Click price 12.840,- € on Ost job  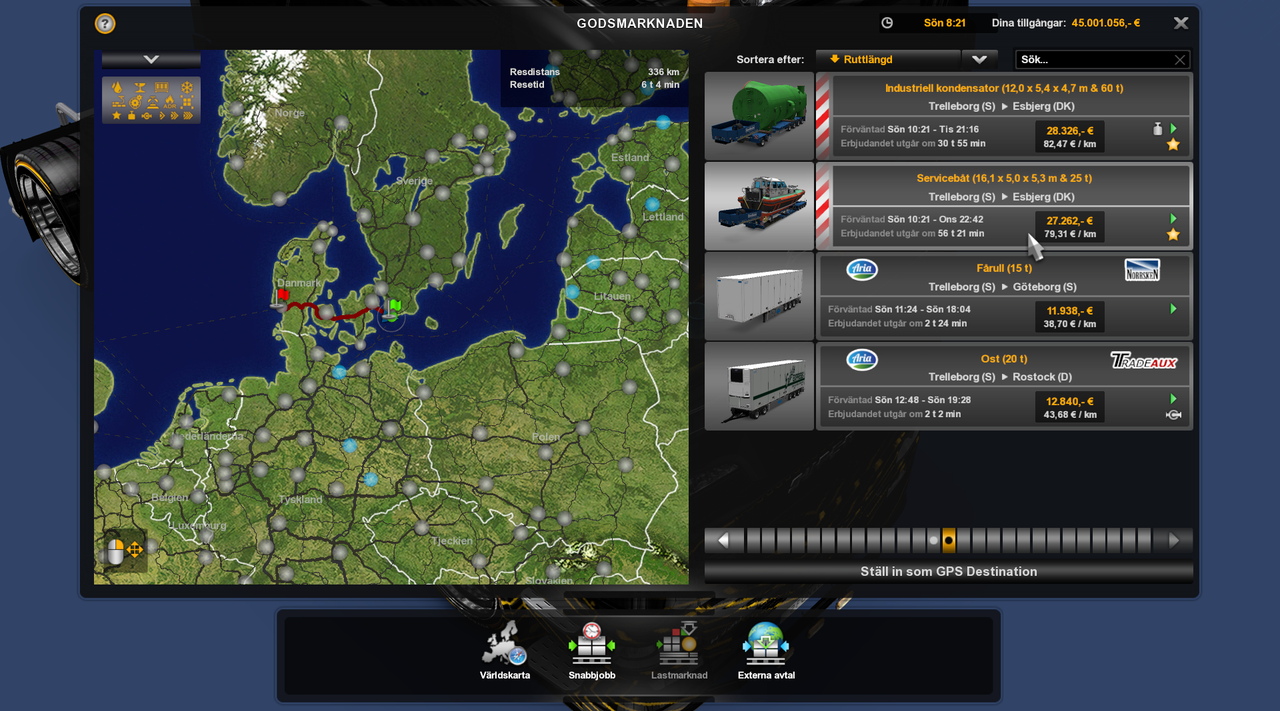click(x=1069, y=401)
